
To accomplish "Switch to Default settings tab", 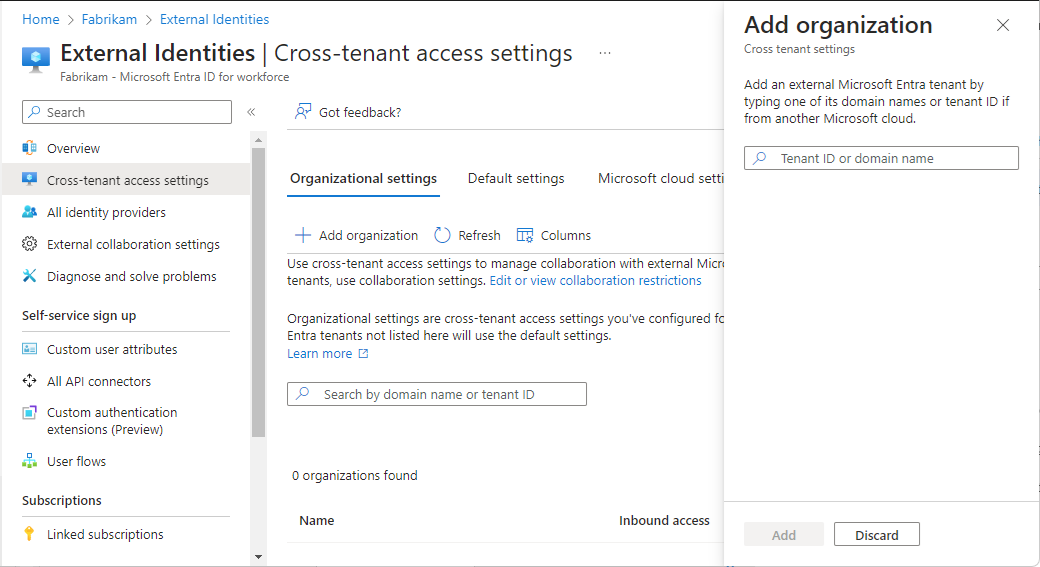I will click(x=516, y=178).
